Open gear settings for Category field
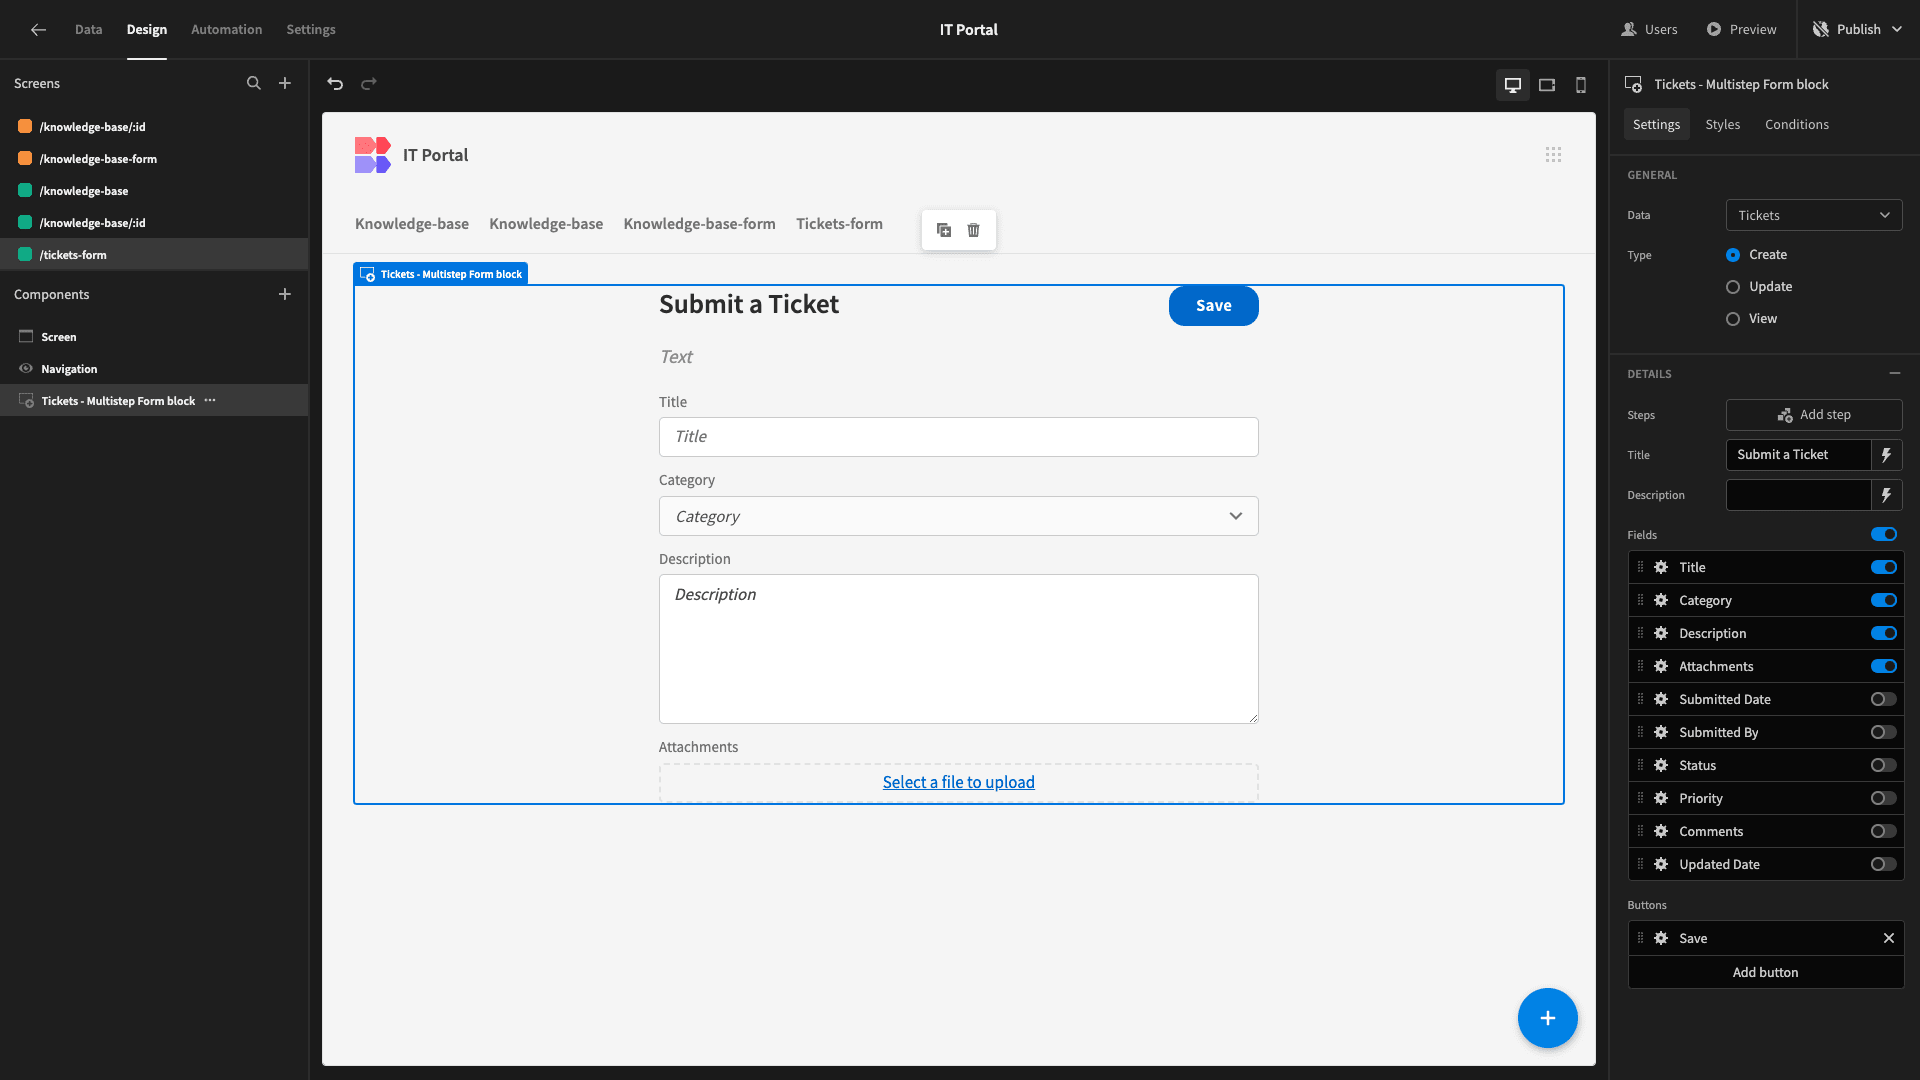The height and width of the screenshot is (1080, 1920). click(1661, 600)
